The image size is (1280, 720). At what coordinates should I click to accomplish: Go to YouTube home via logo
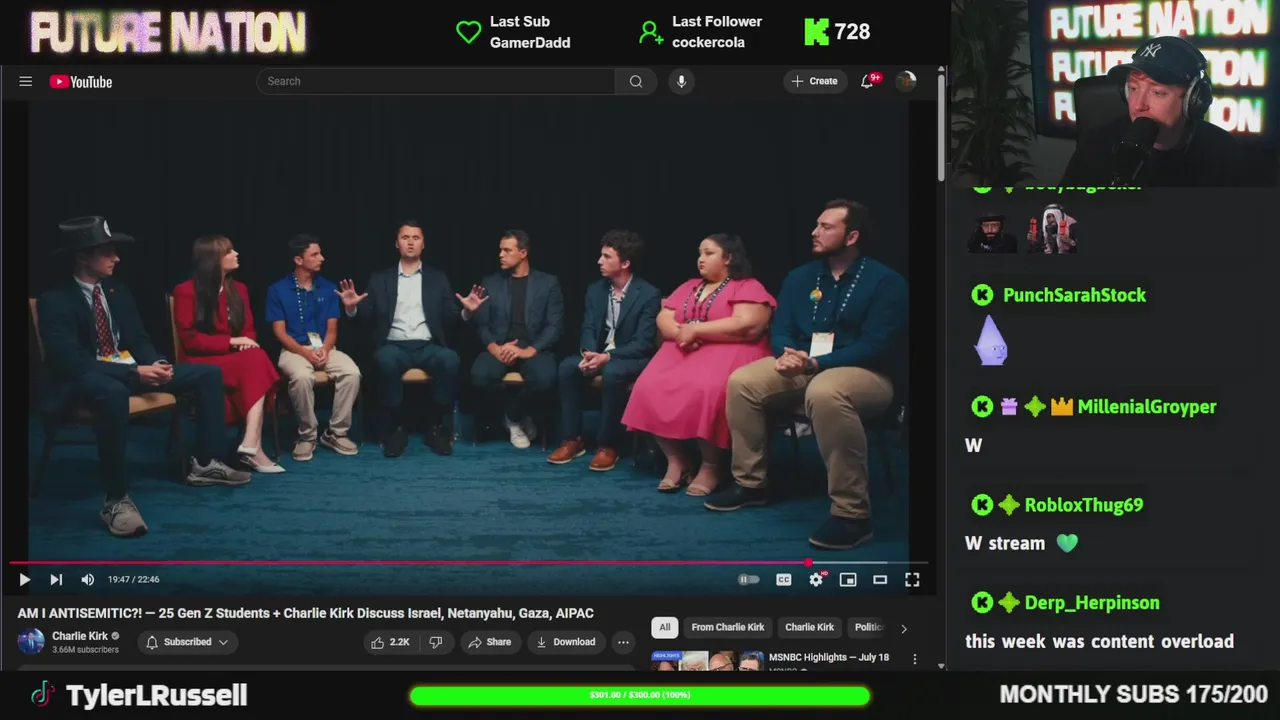tap(80, 82)
